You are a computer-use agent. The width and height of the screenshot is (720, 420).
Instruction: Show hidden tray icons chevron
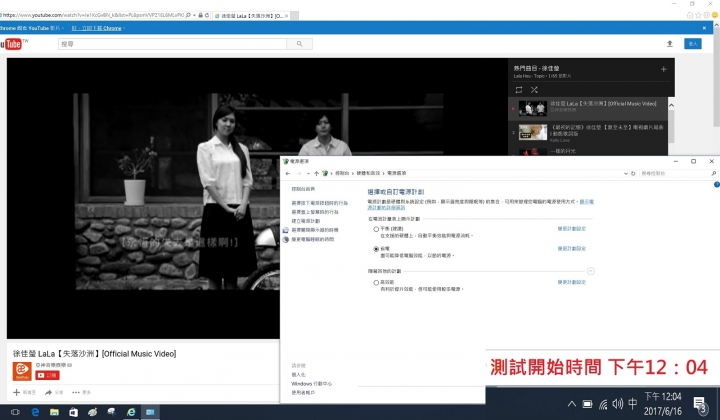coord(572,404)
